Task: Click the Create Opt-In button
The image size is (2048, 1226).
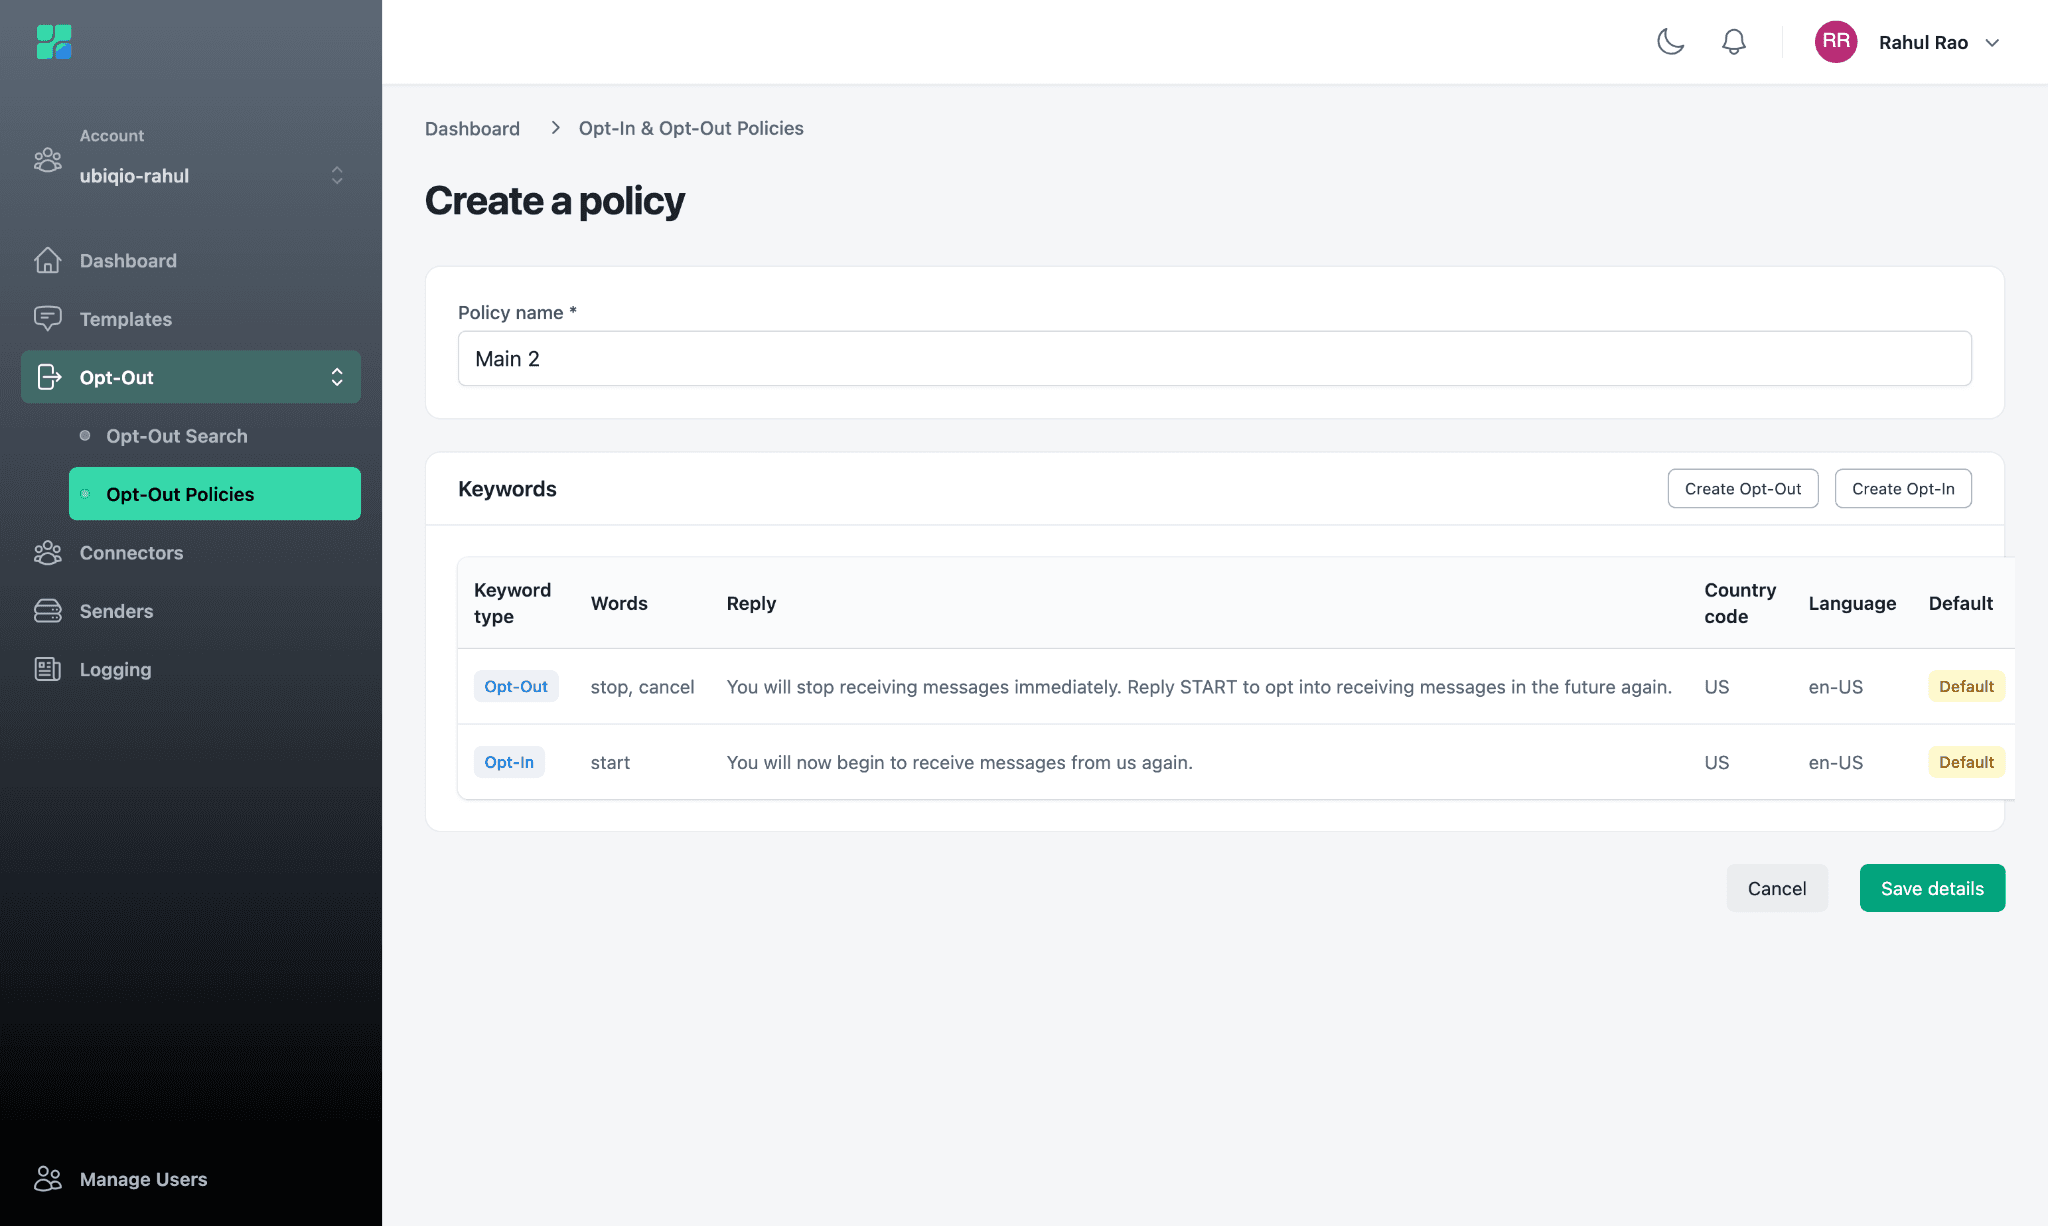Action: pyautogui.click(x=1902, y=489)
